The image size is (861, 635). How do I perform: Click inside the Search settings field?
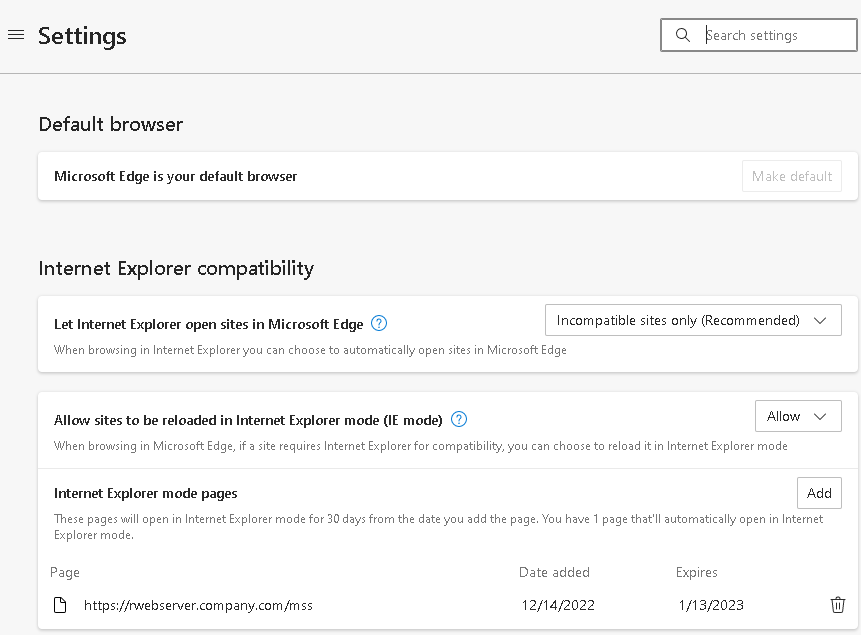click(x=760, y=34)
